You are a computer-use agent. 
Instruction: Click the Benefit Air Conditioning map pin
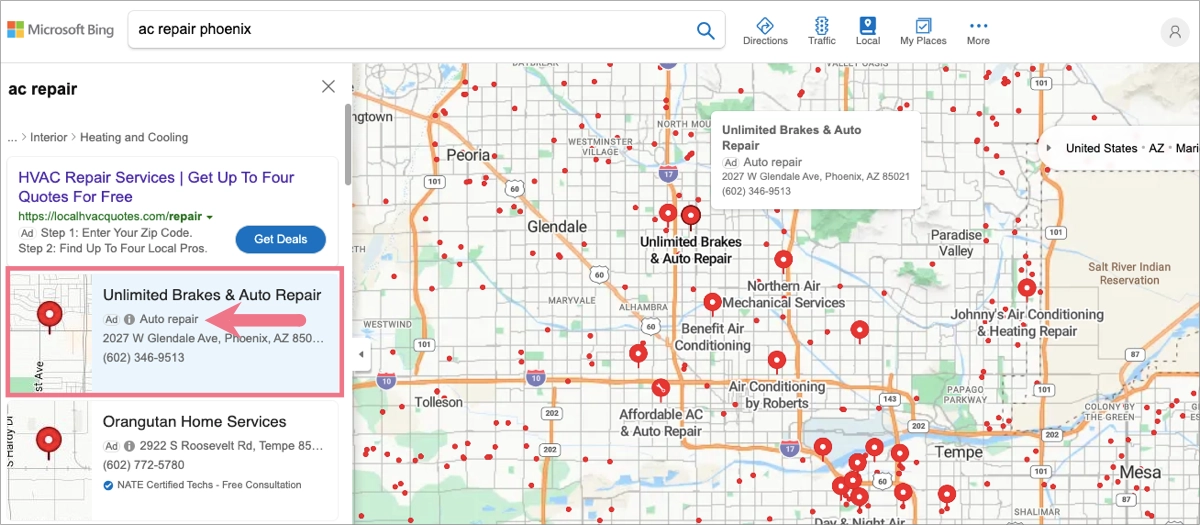click(x=712, y=302)
